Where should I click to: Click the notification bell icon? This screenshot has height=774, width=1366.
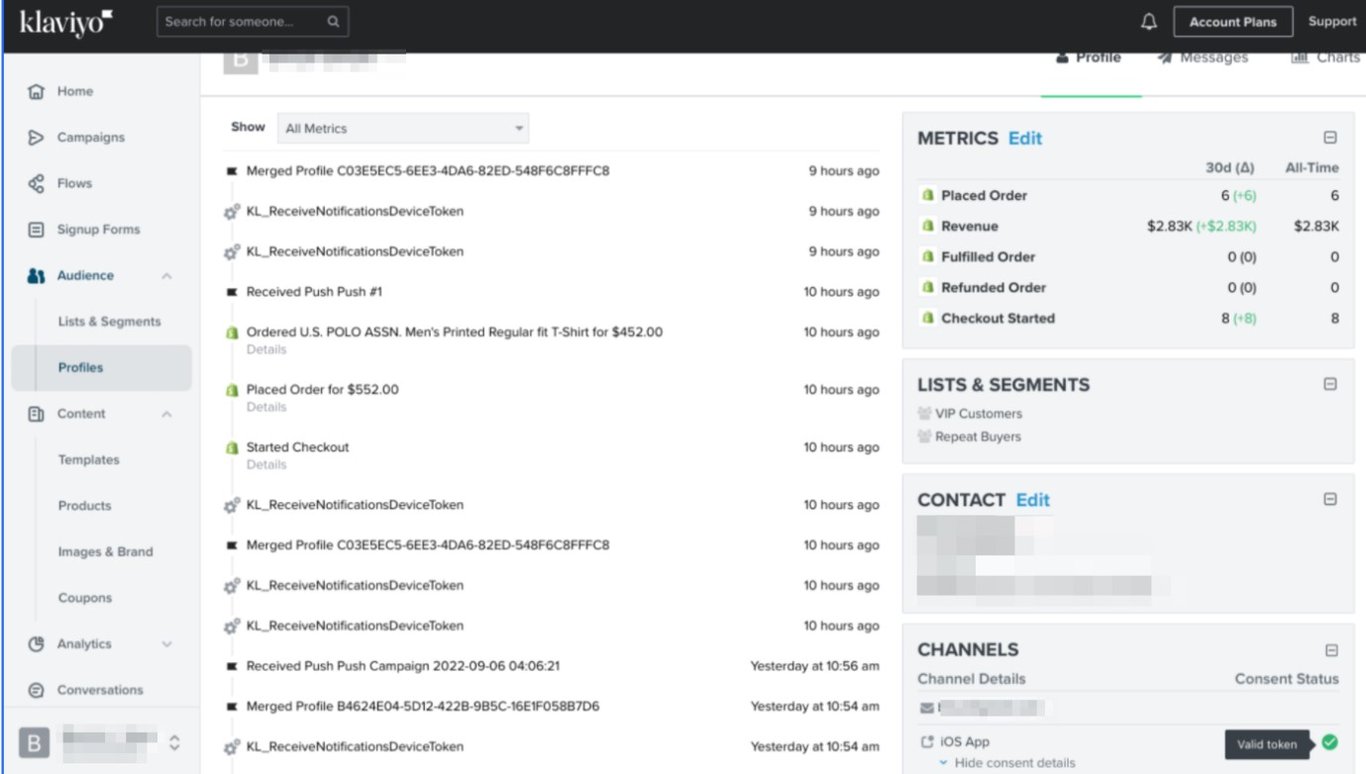pyautogui.click(x=1148, y=21)
